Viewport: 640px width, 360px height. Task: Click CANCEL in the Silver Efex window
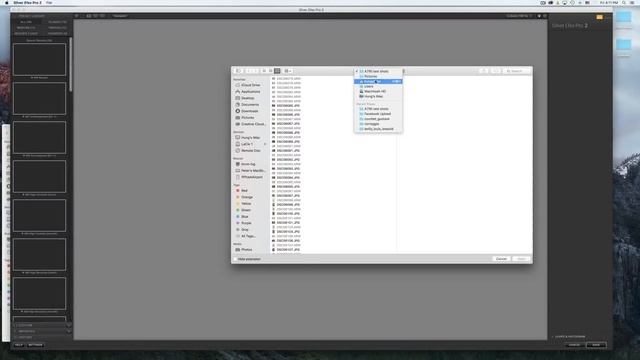tap(574, 345)
